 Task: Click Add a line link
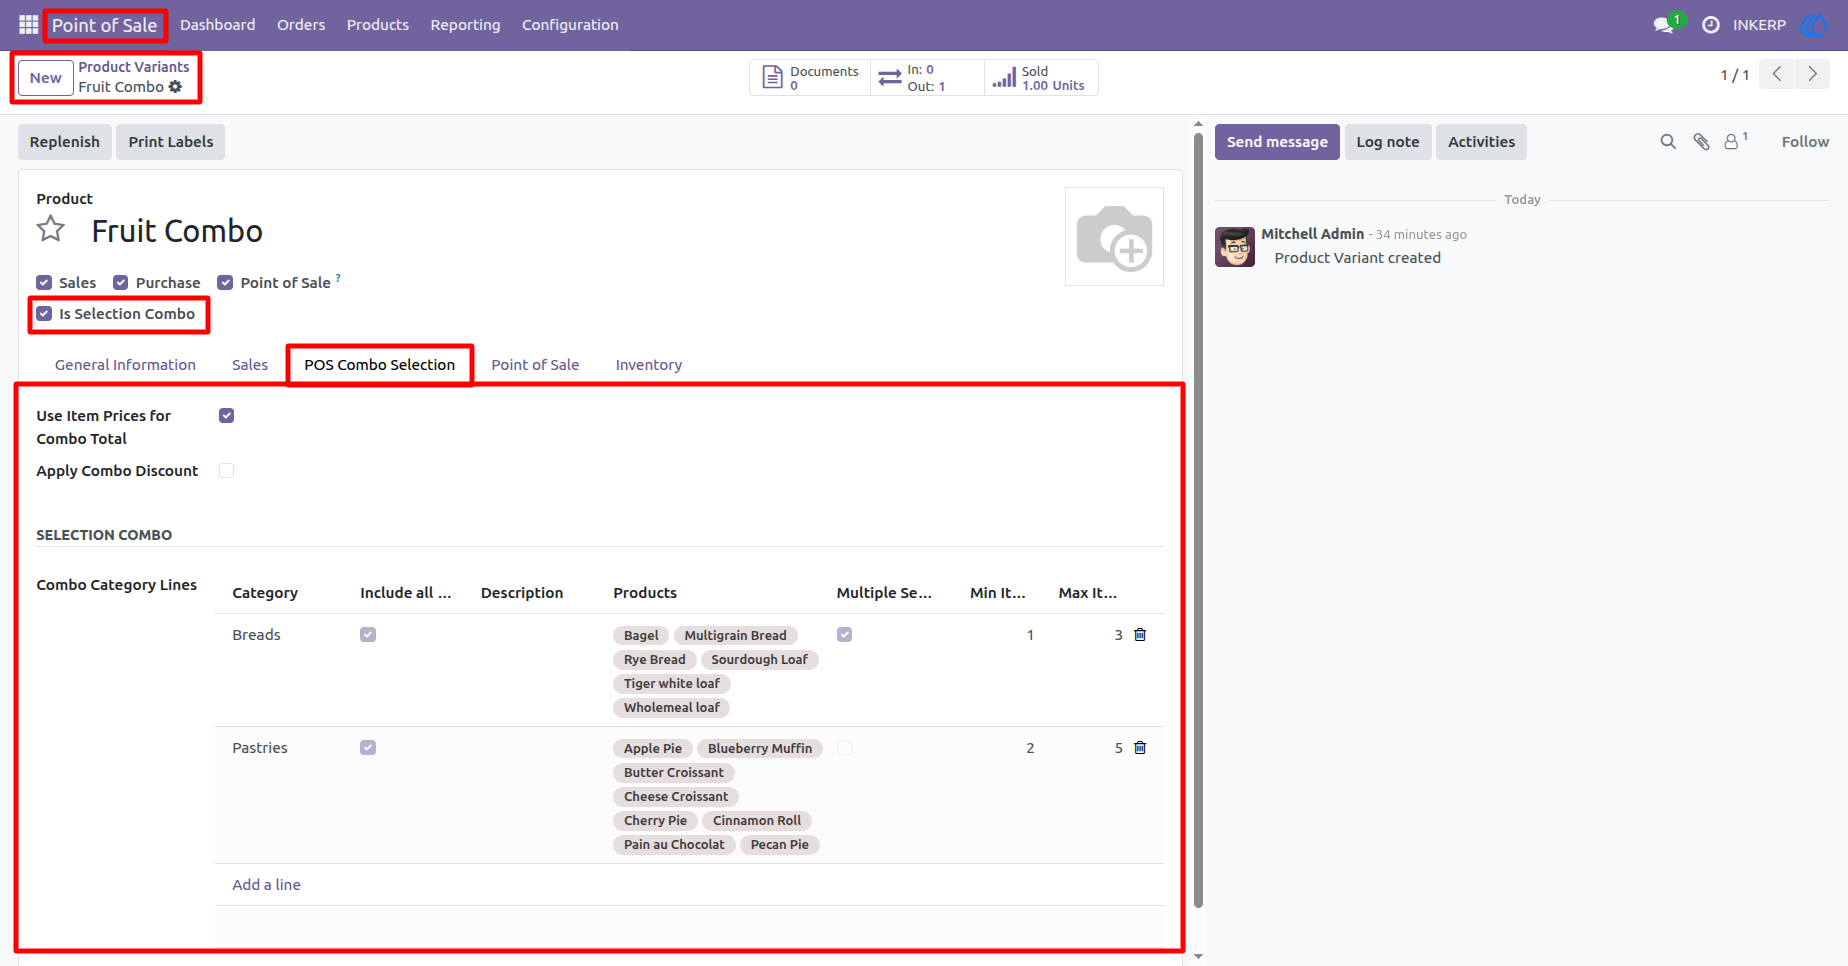click(x=267, y=885)
